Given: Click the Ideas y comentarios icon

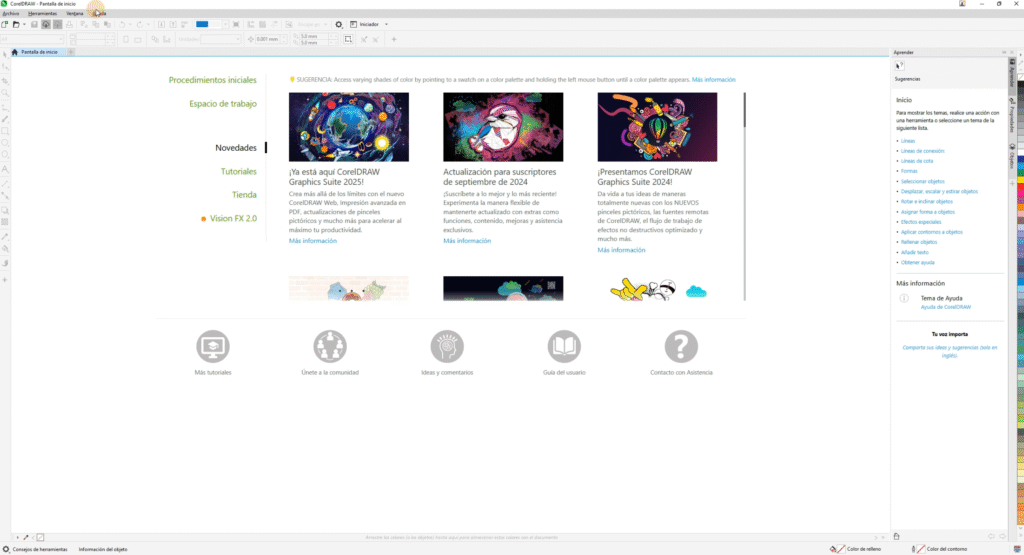Looking at the screenshot, I should (447, 346).
